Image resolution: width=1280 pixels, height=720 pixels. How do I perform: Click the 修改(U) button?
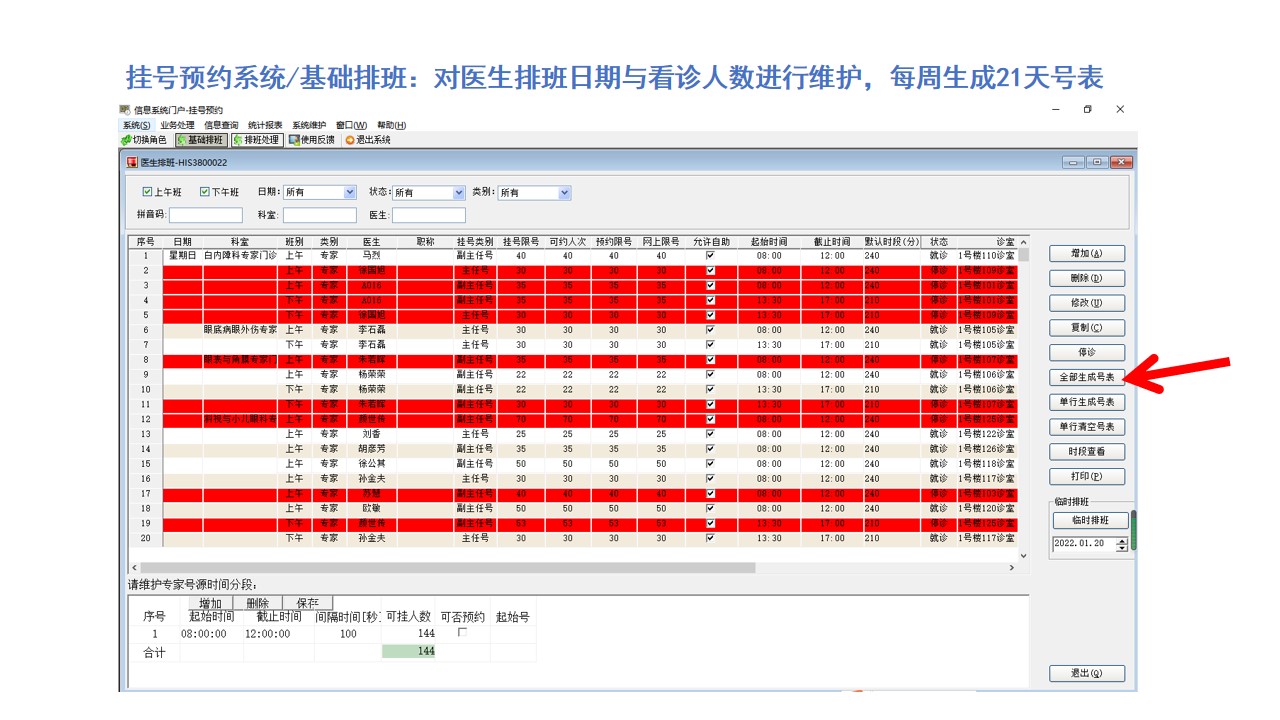coord(1087,303)
